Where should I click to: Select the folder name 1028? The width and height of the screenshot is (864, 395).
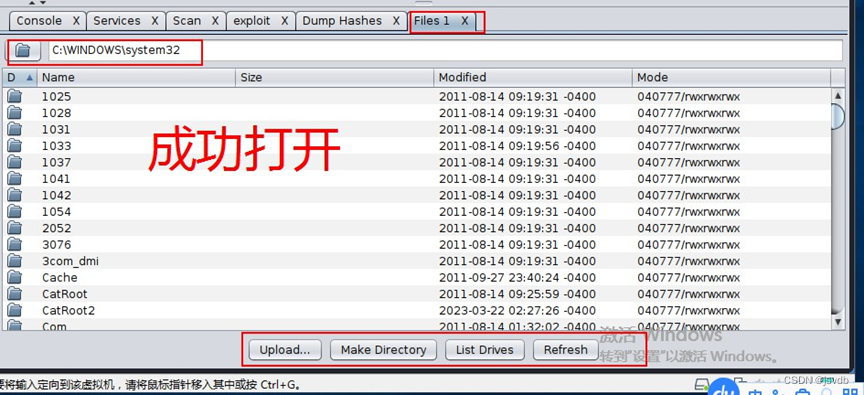[x=57, y=113]
